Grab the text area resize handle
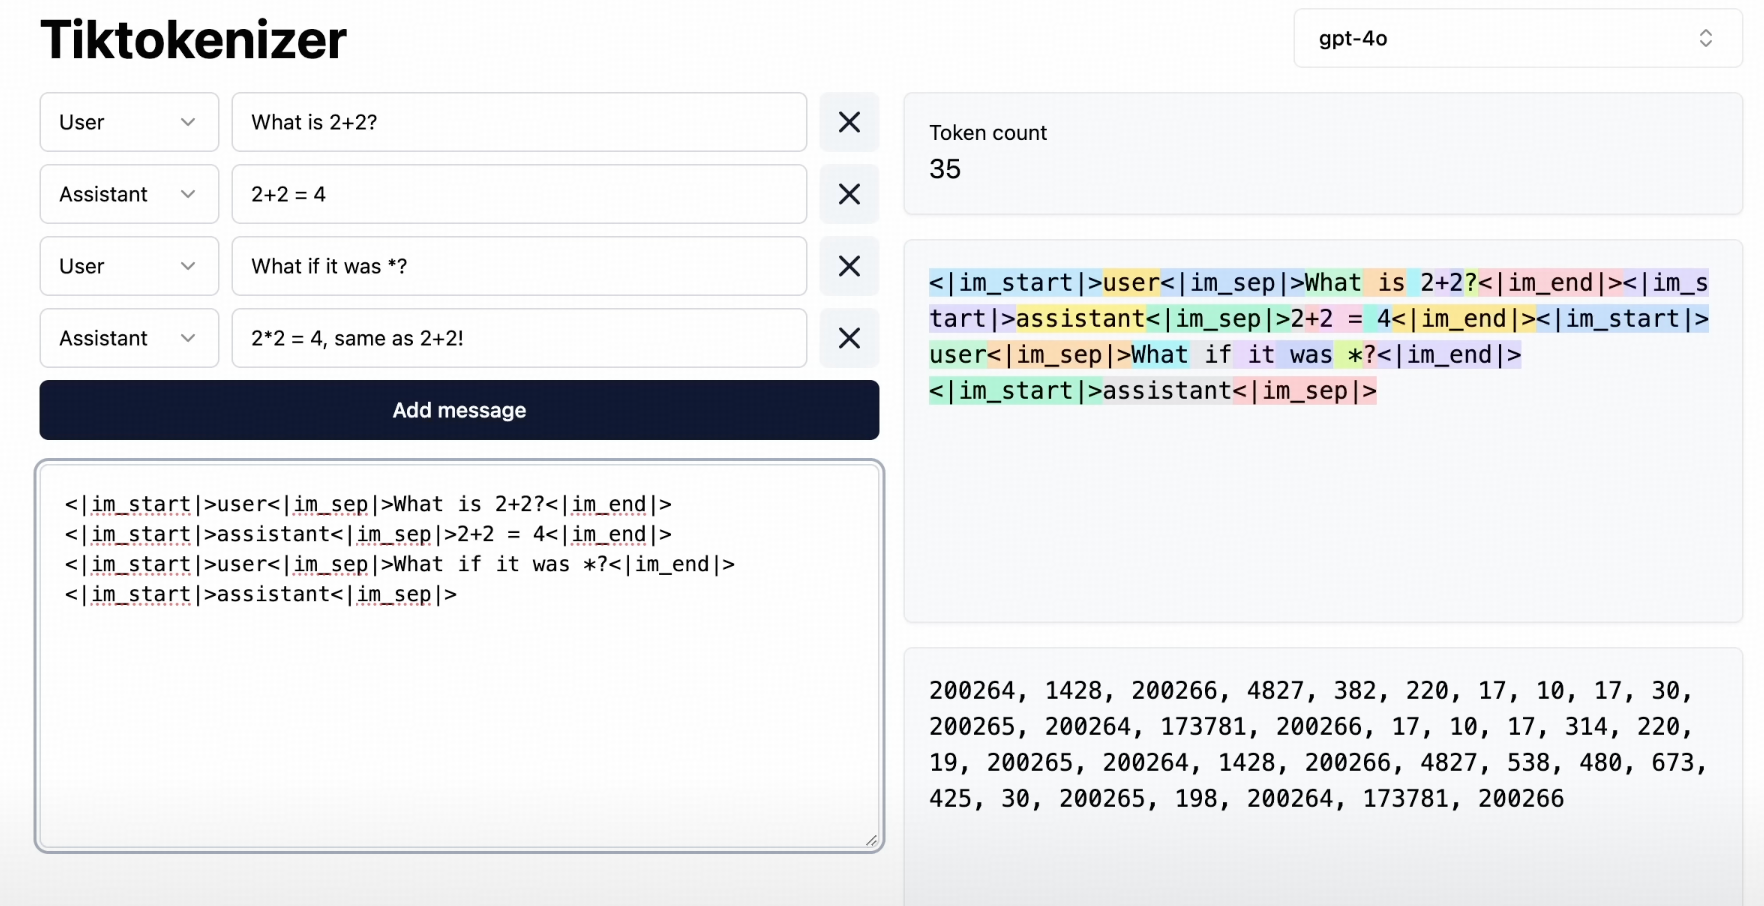The height and width of the screenshot is (906, 1764). tap(871, 841)
